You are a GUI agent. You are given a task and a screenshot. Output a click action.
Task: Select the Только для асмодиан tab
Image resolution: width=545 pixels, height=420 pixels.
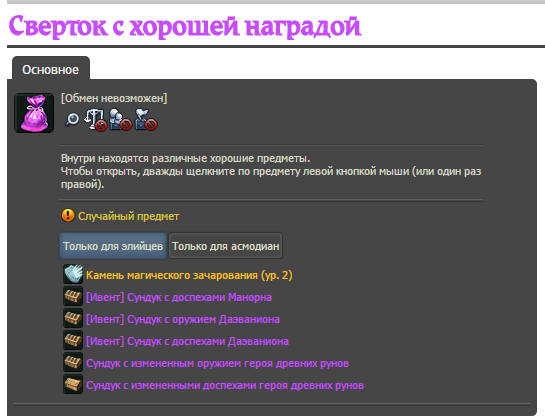[x=226, y=246]
